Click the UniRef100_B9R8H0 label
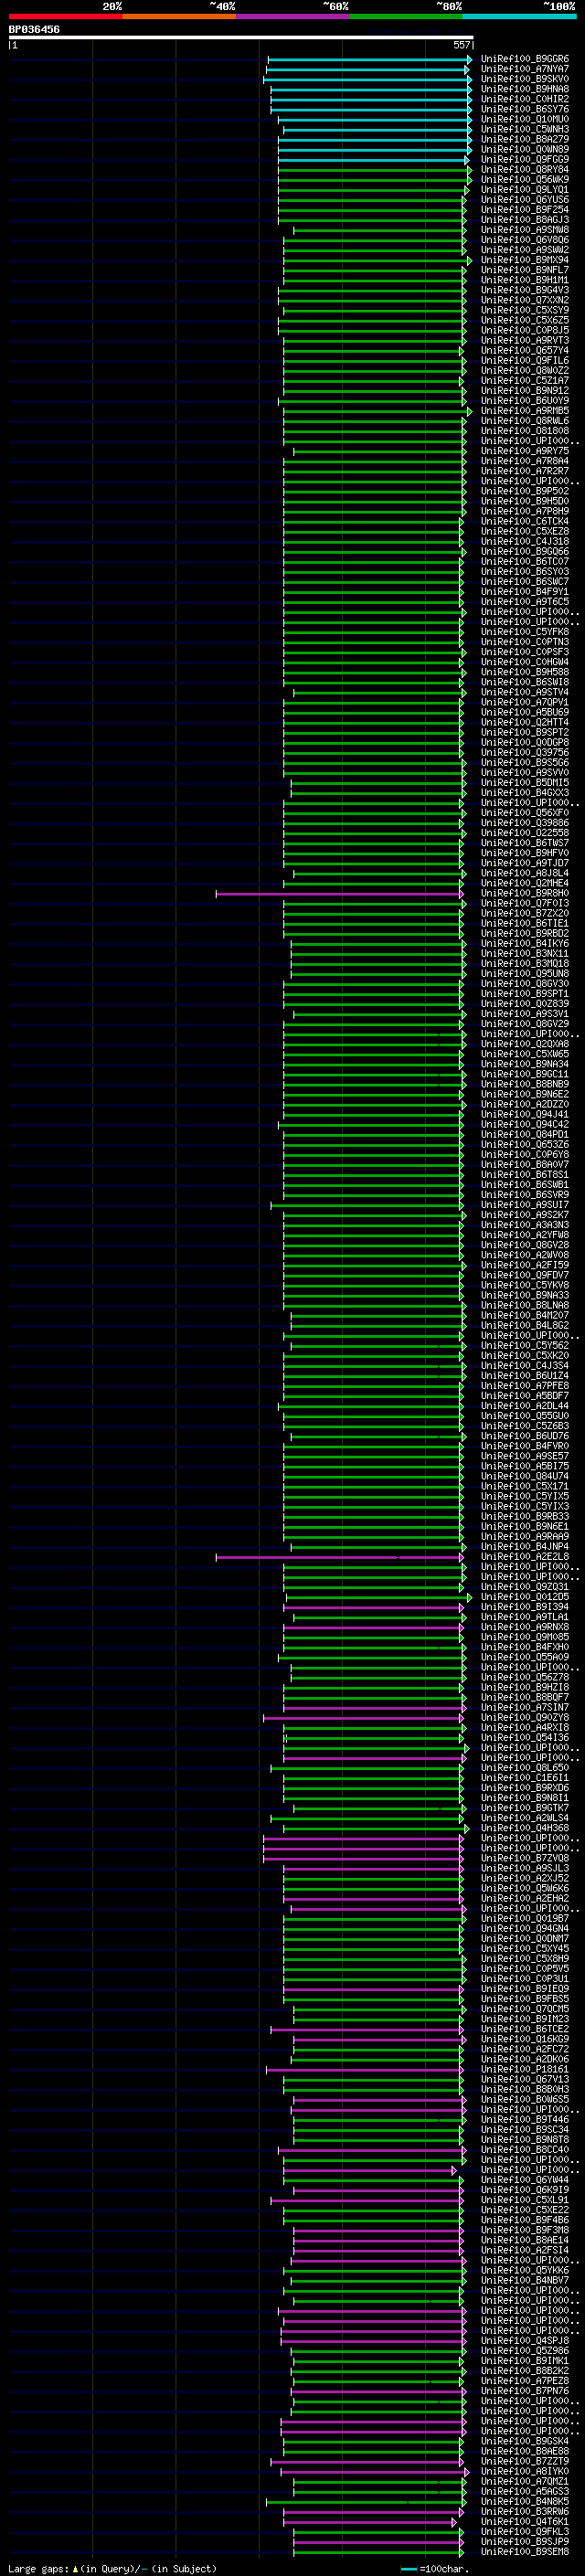Viewport: 585px width, 2576px height. click(525, 893)
